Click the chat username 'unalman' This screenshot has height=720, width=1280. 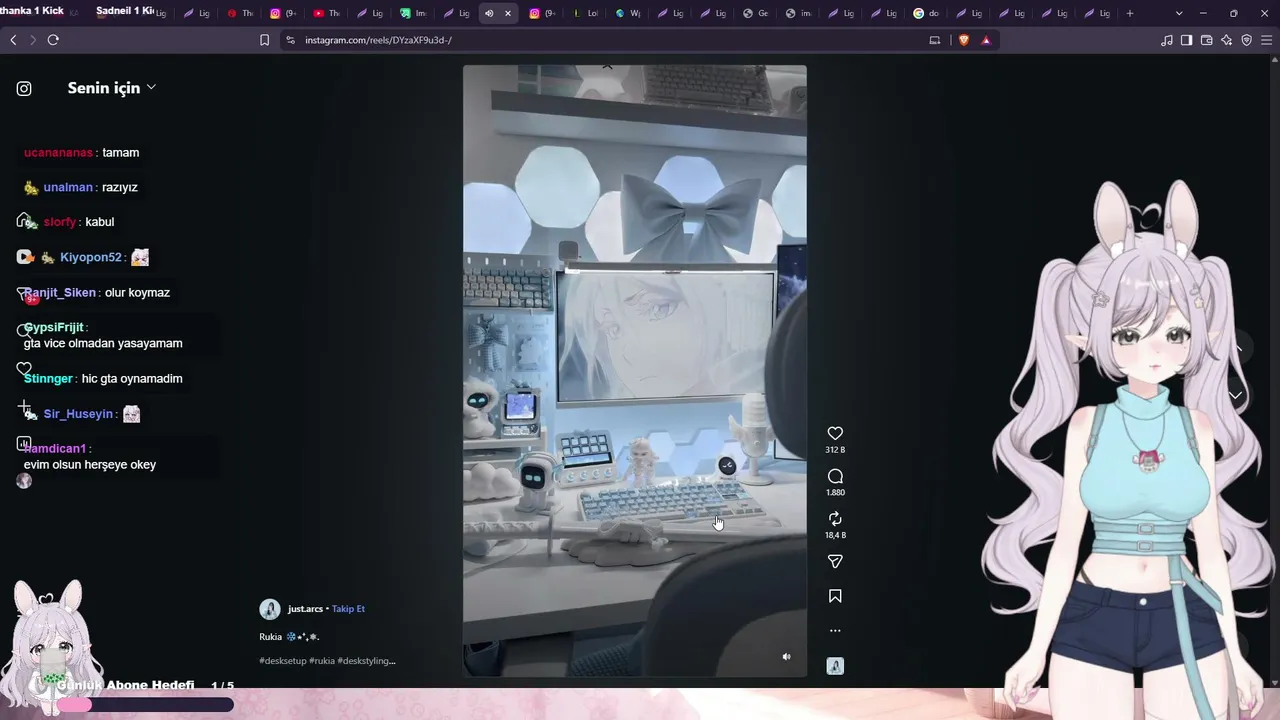[x=68, y=188]
